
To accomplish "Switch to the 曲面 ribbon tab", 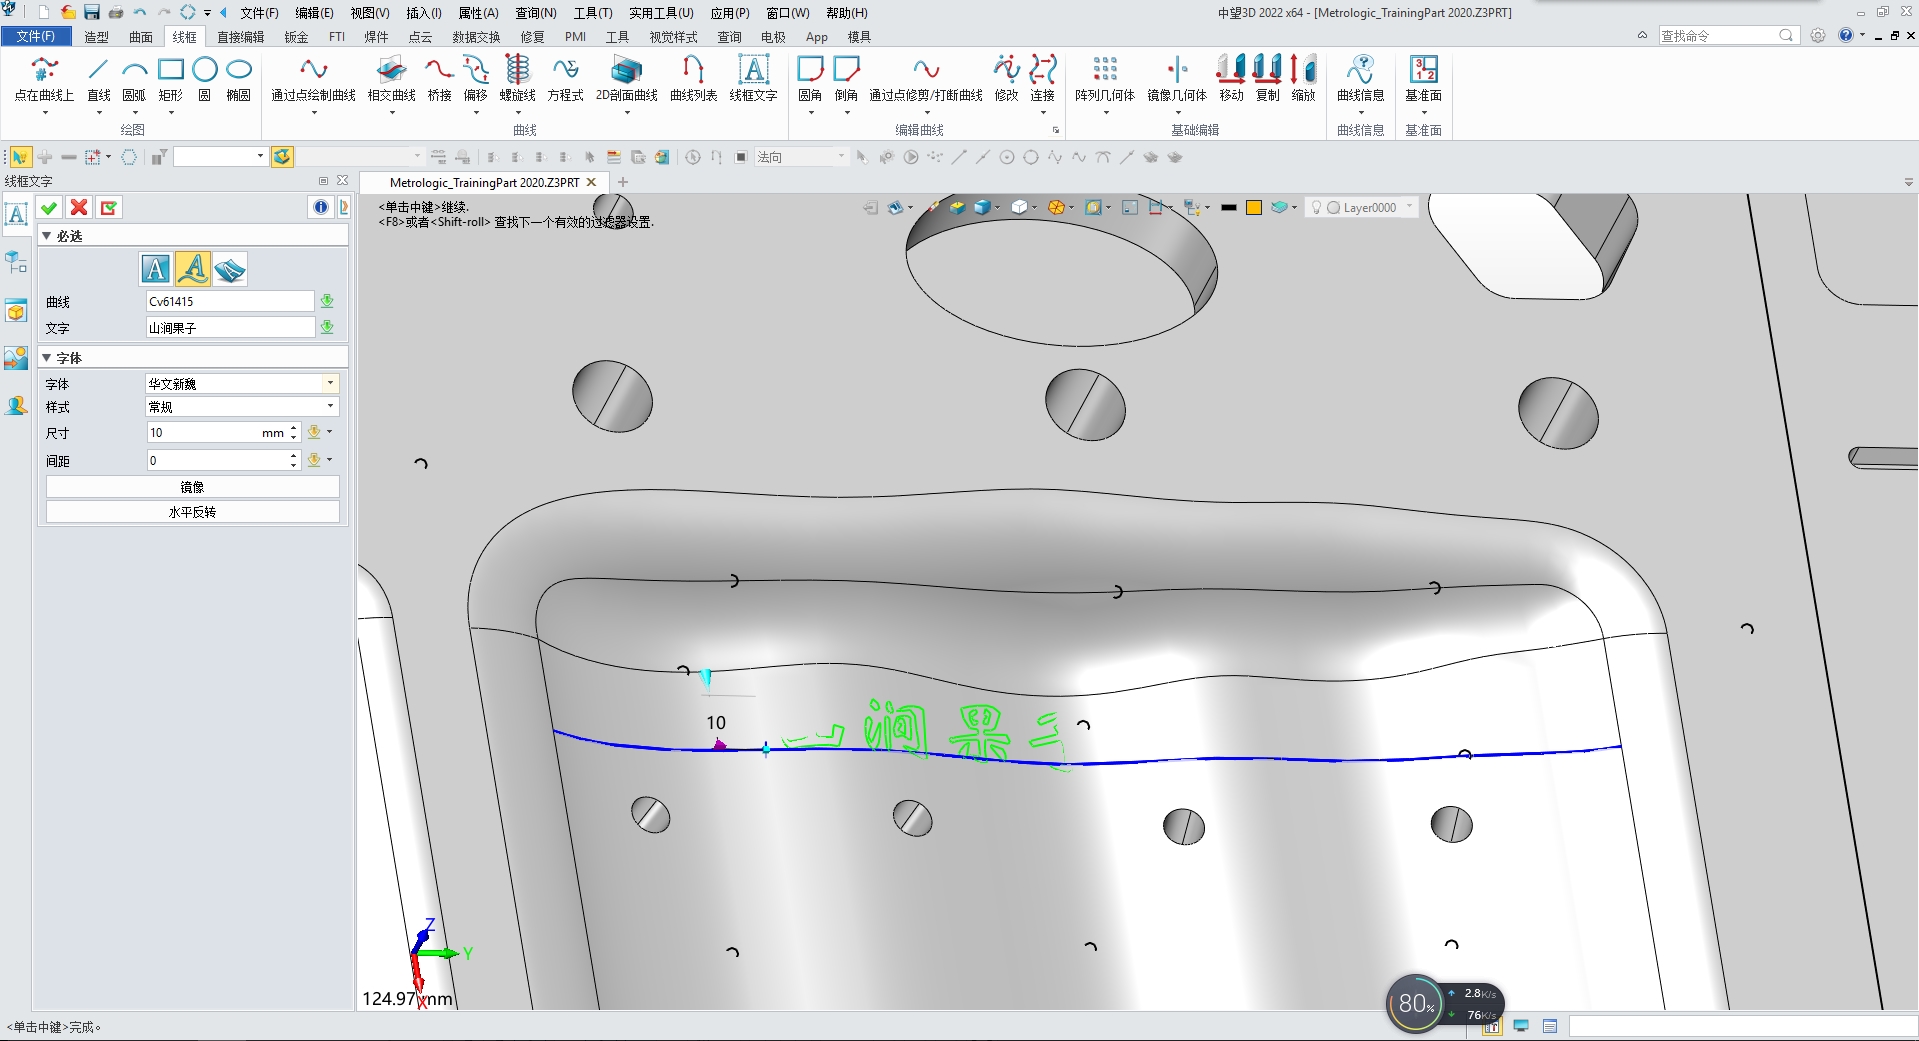I will click(x=140, y=36).
